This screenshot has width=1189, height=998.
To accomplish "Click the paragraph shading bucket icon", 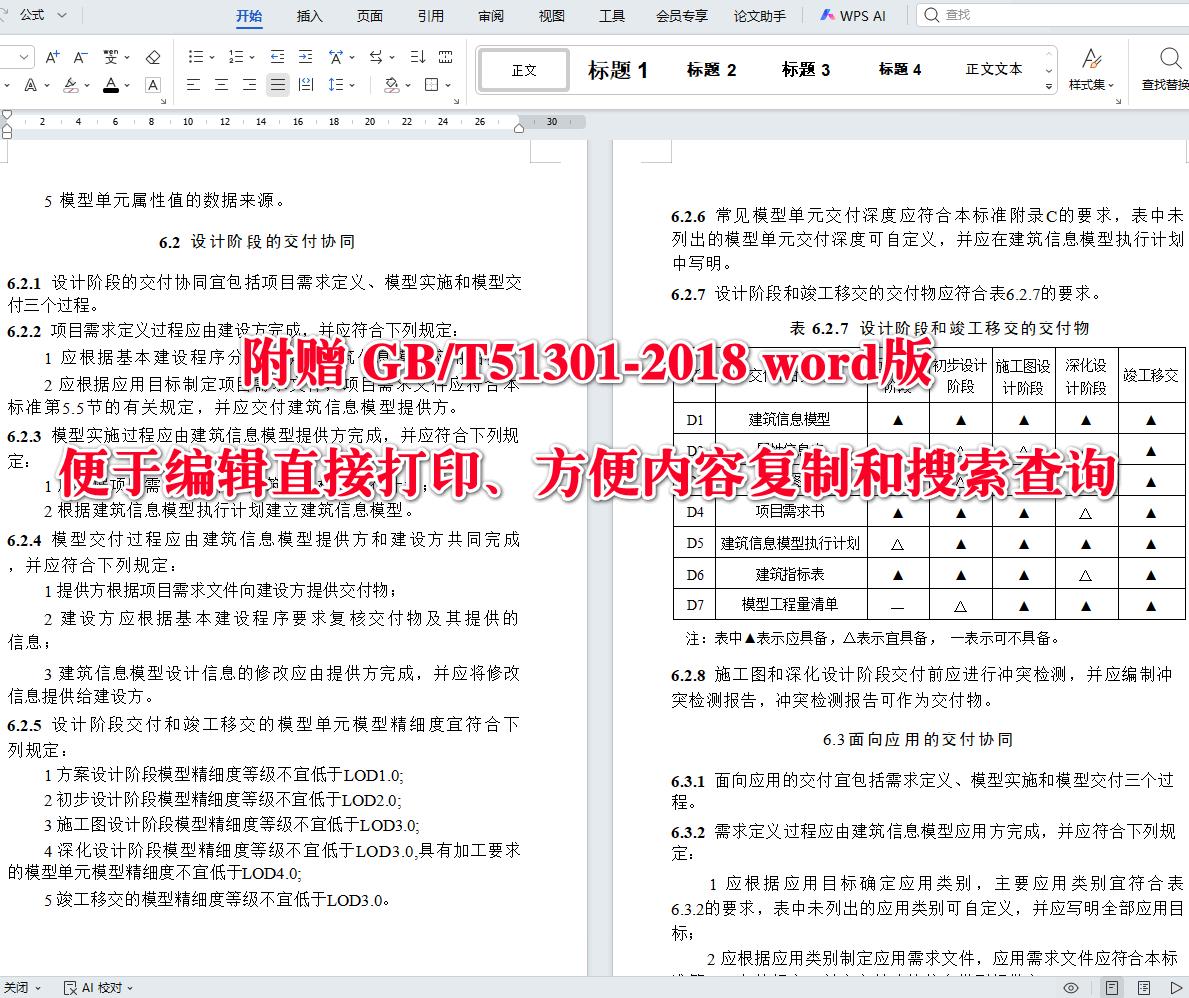I will [391, 84].
